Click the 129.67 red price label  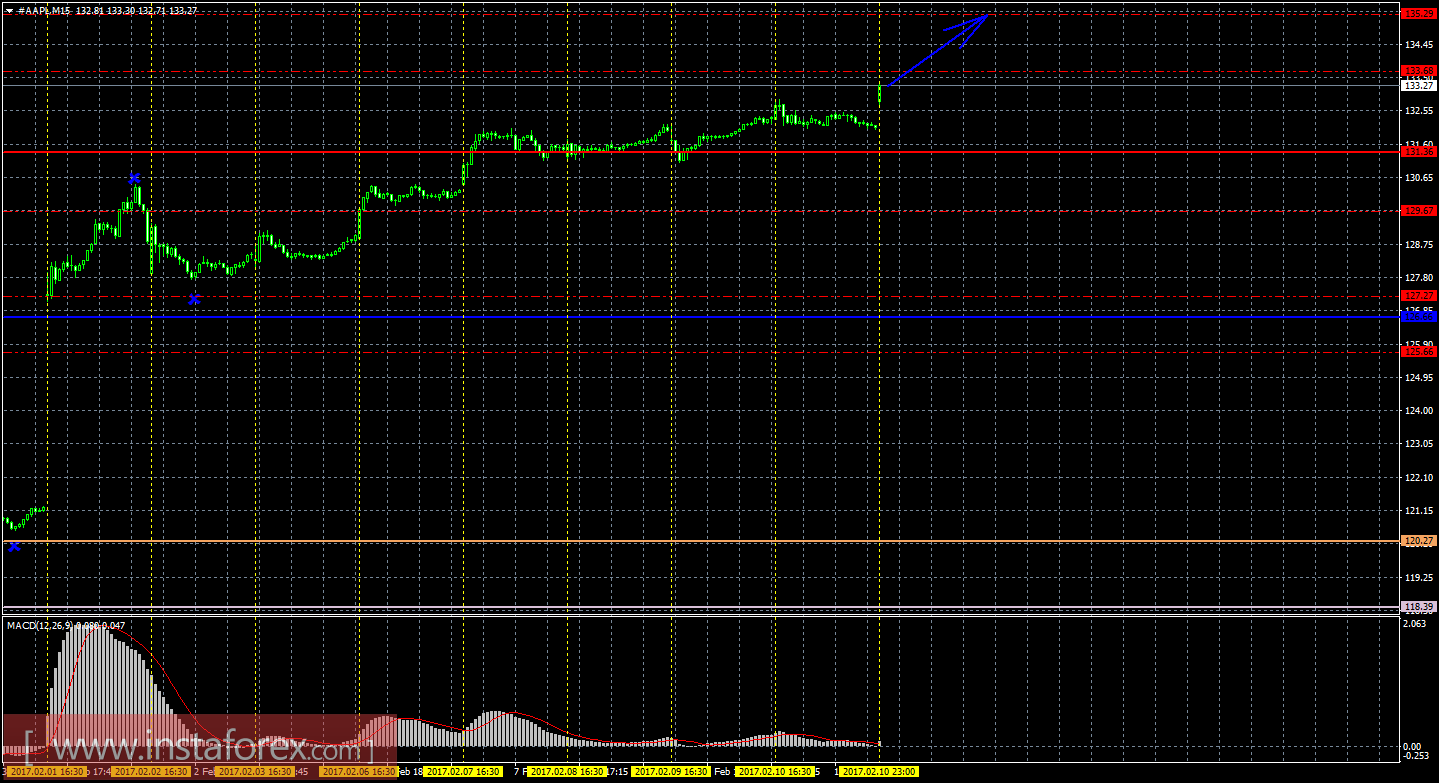[x=1420, y=210]
